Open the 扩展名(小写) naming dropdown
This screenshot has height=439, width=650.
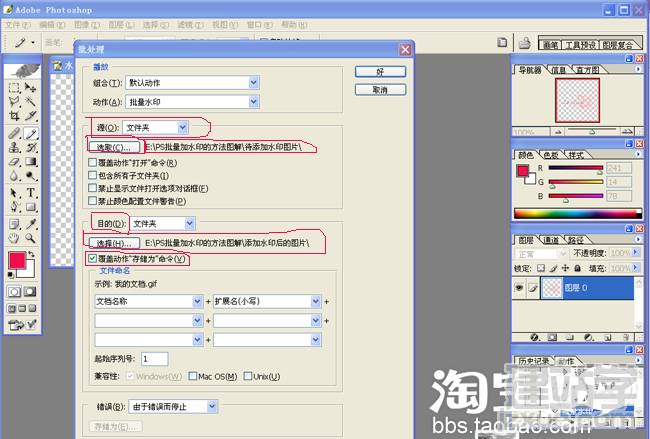tap(316, 301)
